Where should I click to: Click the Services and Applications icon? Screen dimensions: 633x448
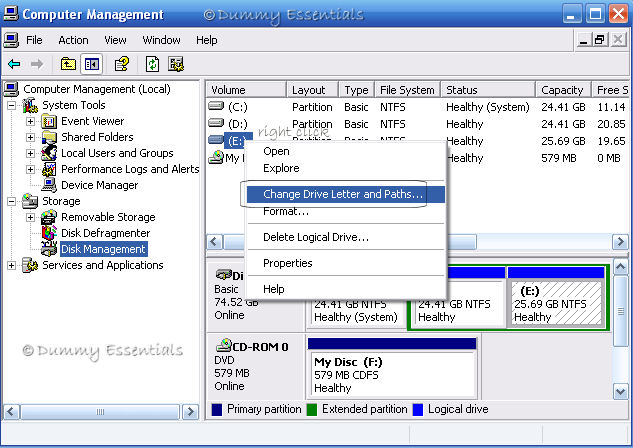[x=30, y=265]
